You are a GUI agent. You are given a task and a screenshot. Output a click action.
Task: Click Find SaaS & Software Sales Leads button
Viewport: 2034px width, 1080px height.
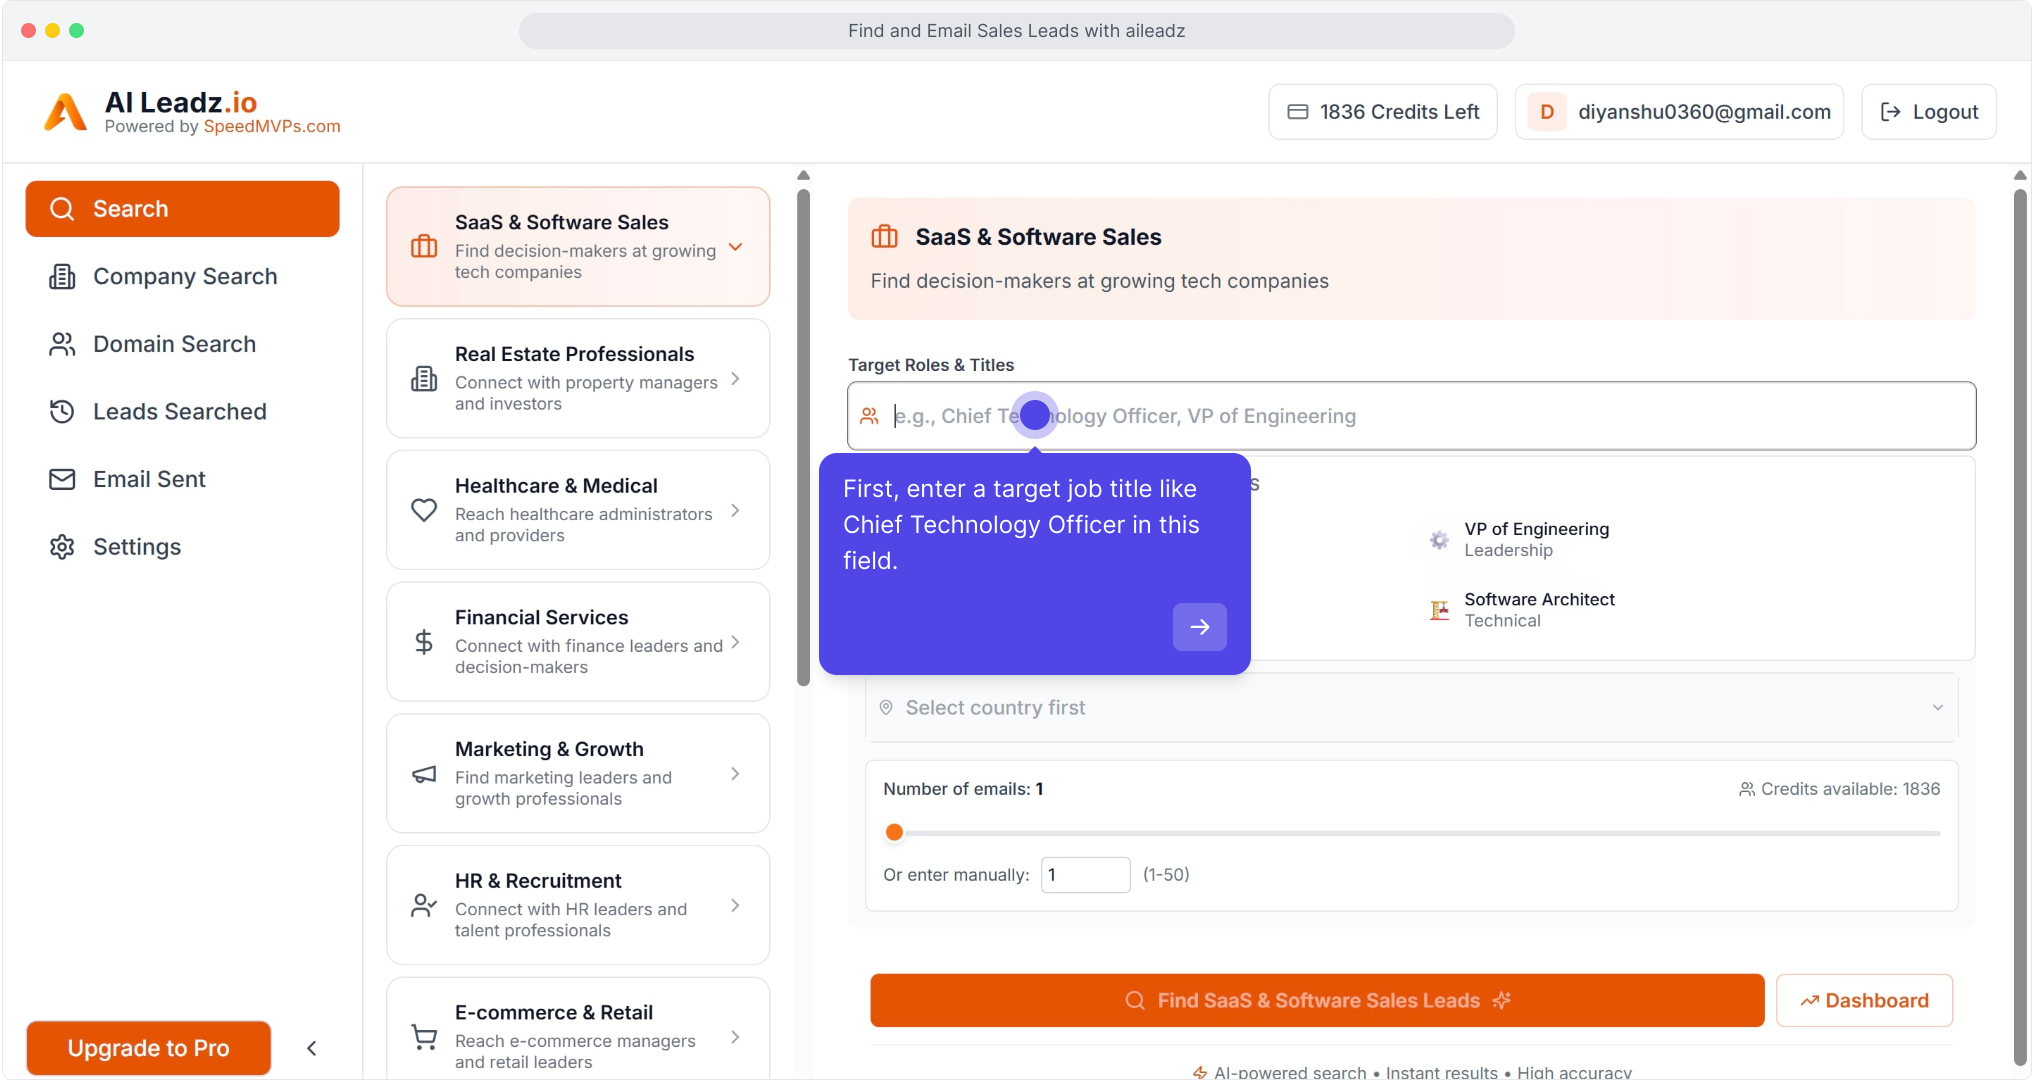[x=1316, y=1001]
